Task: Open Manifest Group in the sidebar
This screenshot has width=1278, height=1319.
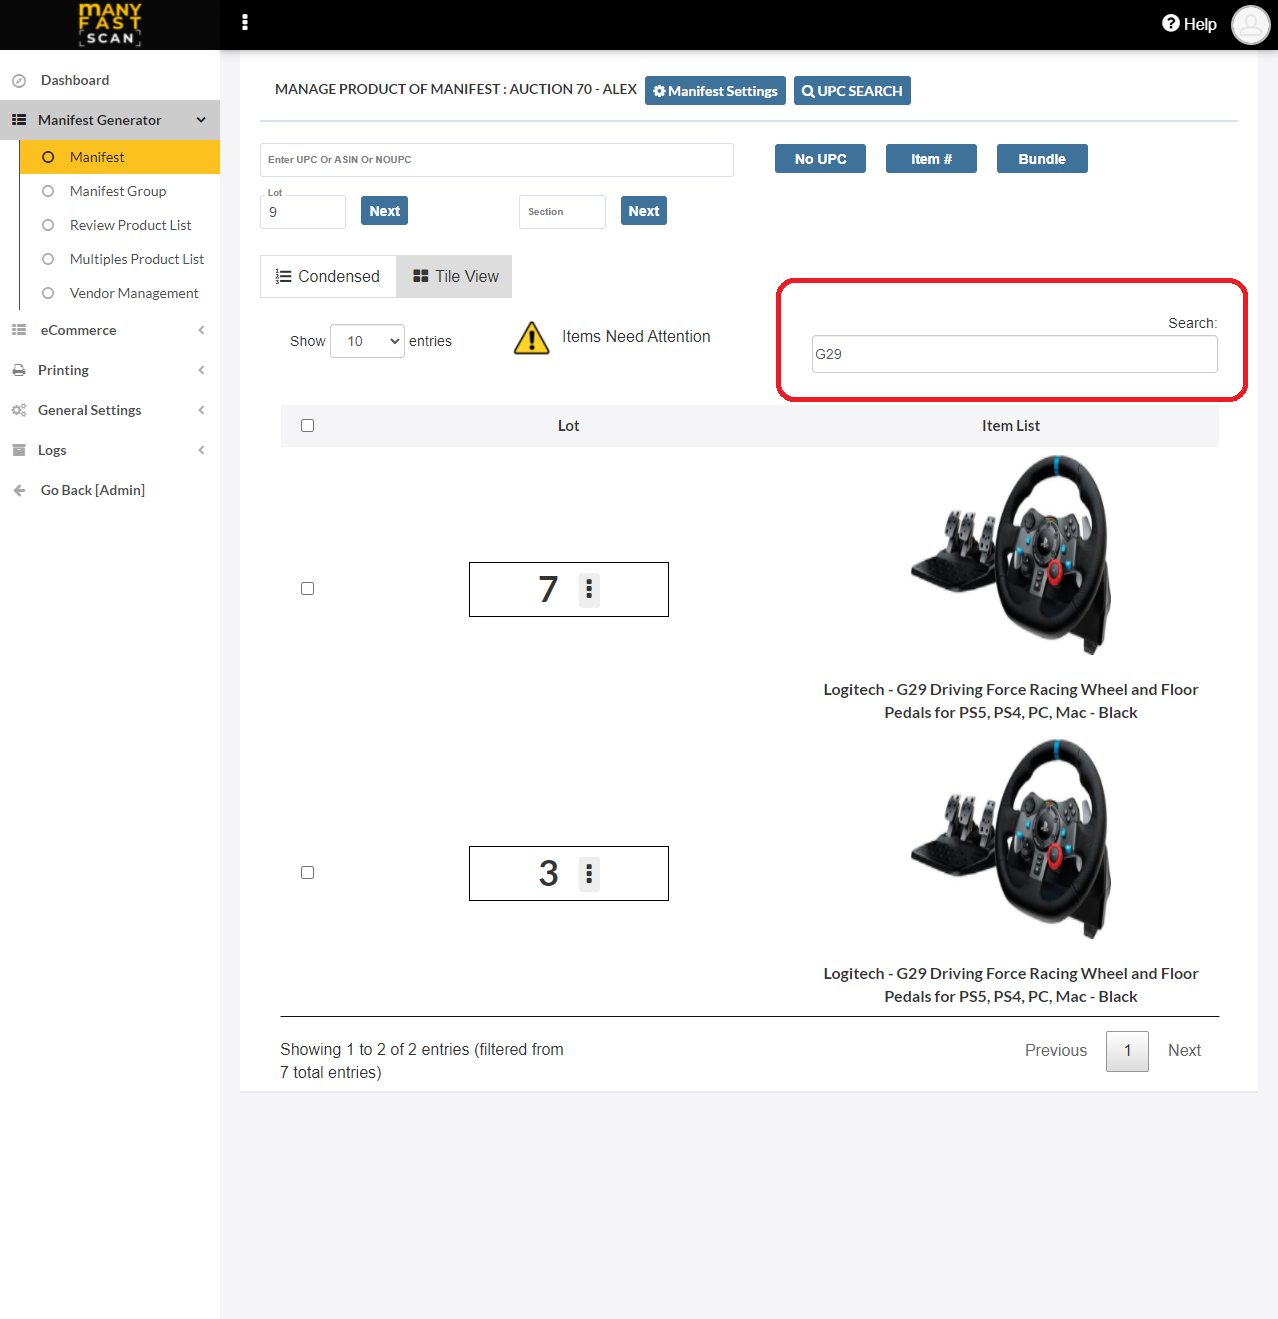Action: click(x=118, y=191)
